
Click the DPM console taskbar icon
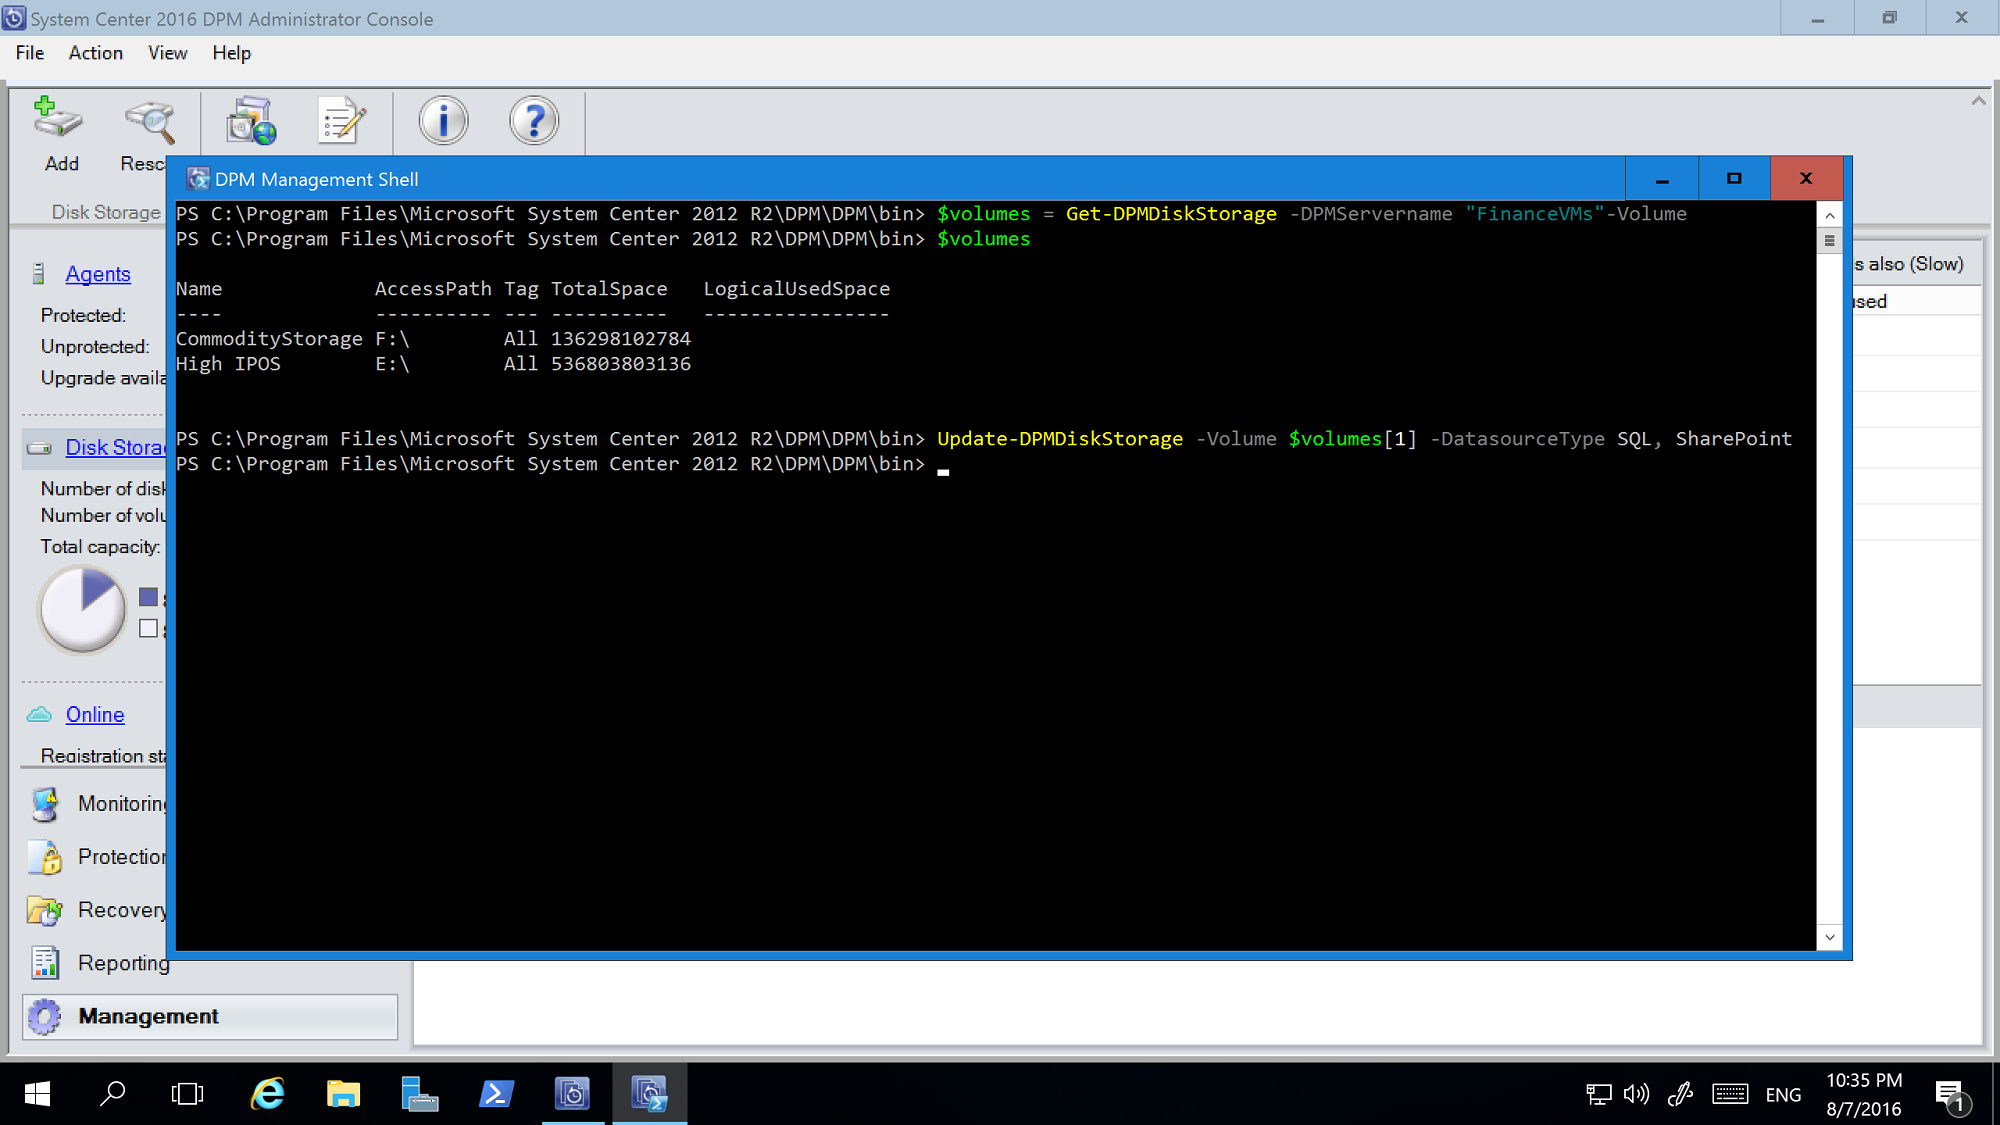pos(573,1092)
